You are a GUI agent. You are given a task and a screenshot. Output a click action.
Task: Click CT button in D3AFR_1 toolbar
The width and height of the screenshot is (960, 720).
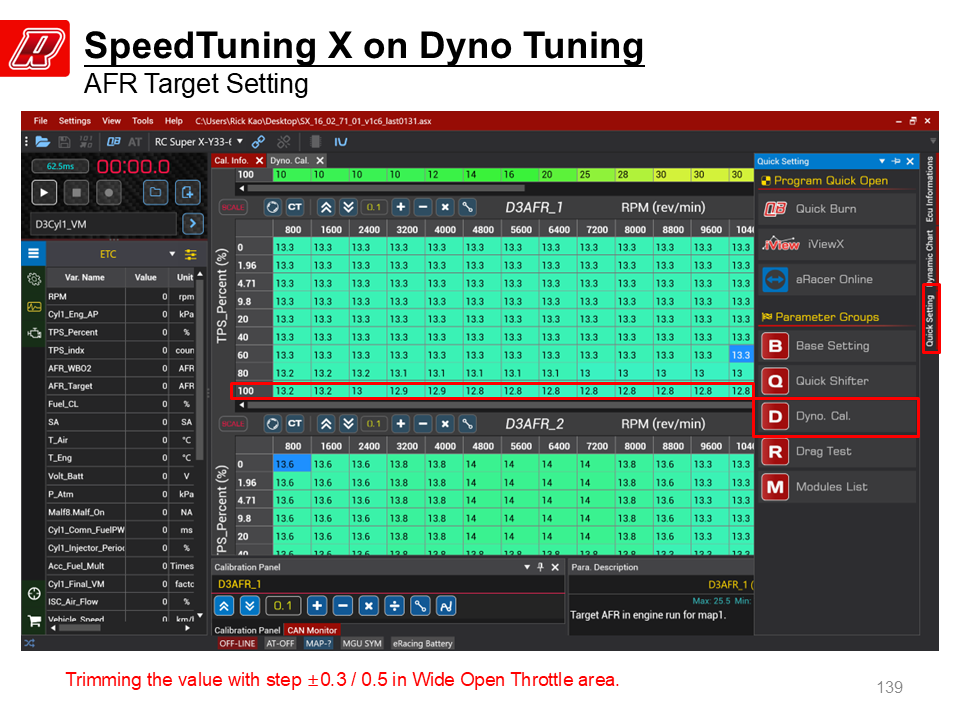coord(295,207)
